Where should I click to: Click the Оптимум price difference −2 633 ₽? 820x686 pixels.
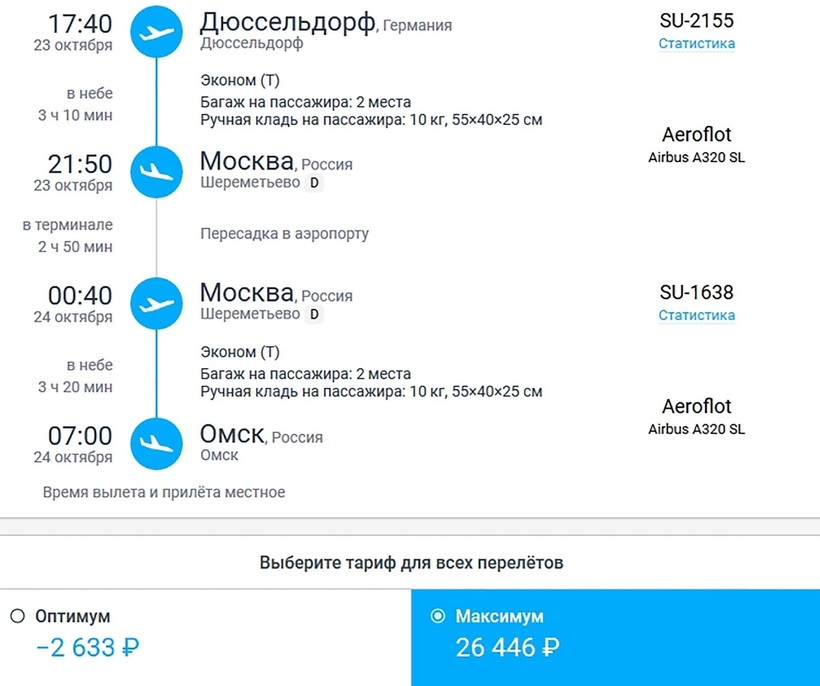tap(87, 648)
